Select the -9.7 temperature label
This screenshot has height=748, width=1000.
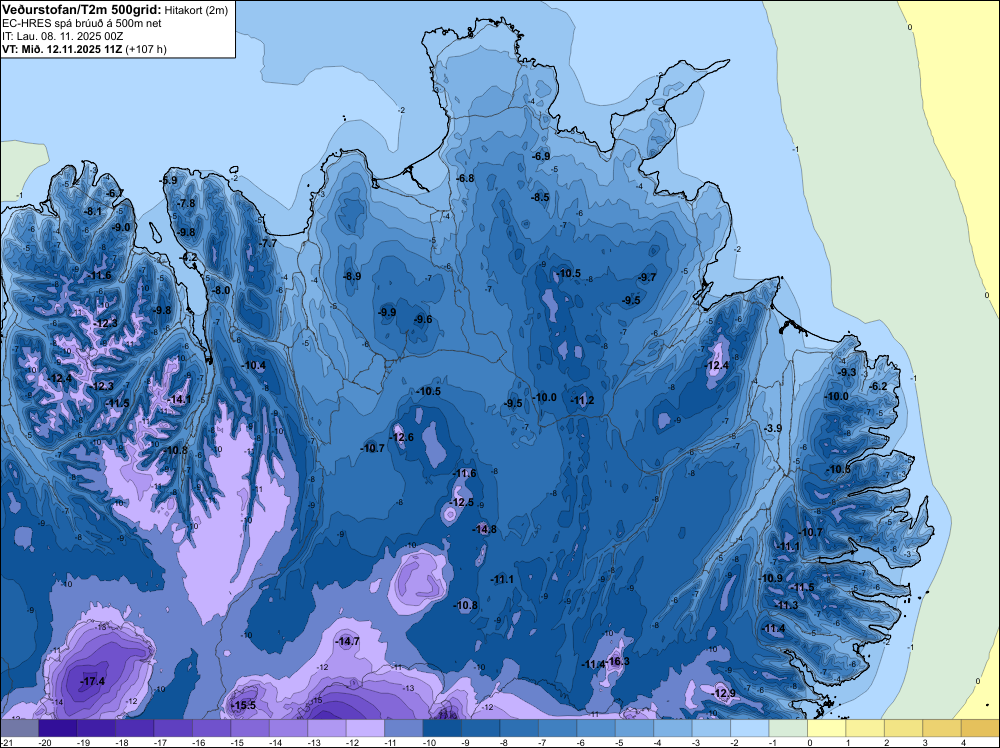tap(647, 277)
